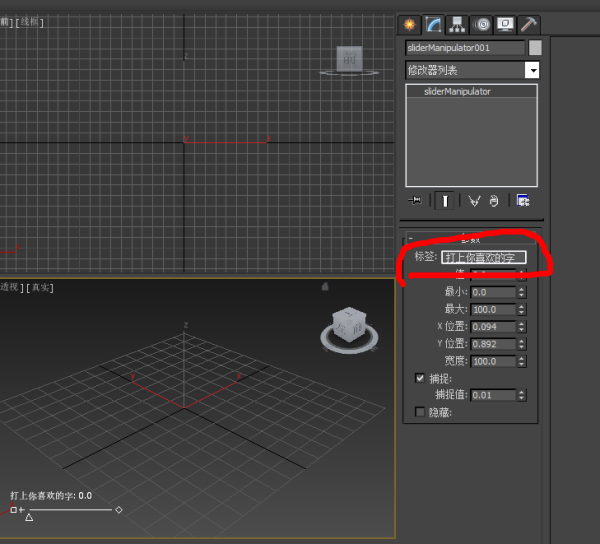
Task: Click the X position spinner arrows
Action: pyautogui.click(x=521, y=327)
